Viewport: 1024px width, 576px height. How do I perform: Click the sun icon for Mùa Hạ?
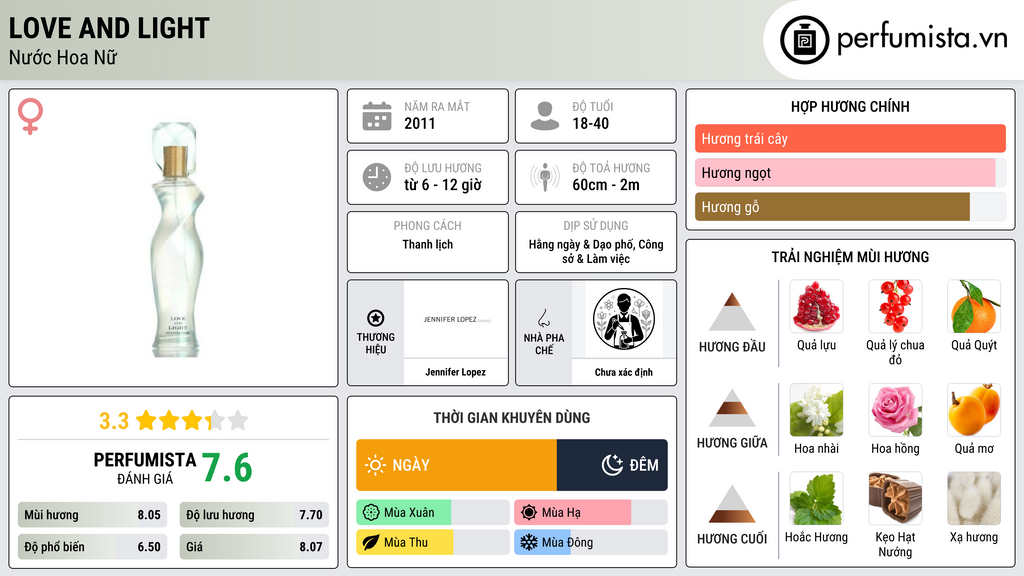[x=529, y=513]
